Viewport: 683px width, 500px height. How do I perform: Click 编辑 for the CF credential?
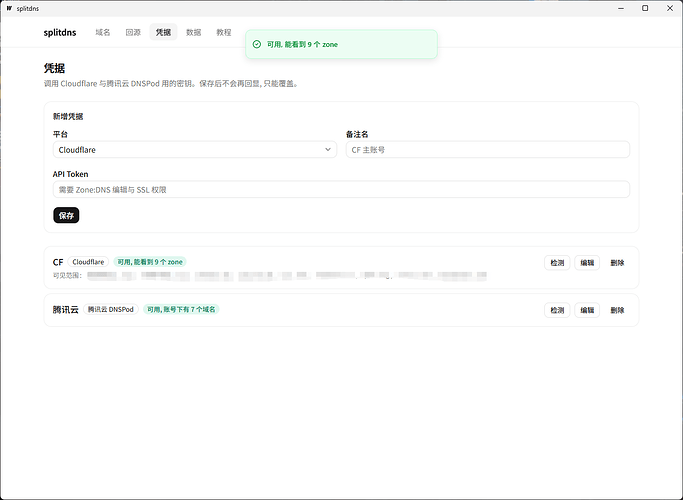(587, 263)
